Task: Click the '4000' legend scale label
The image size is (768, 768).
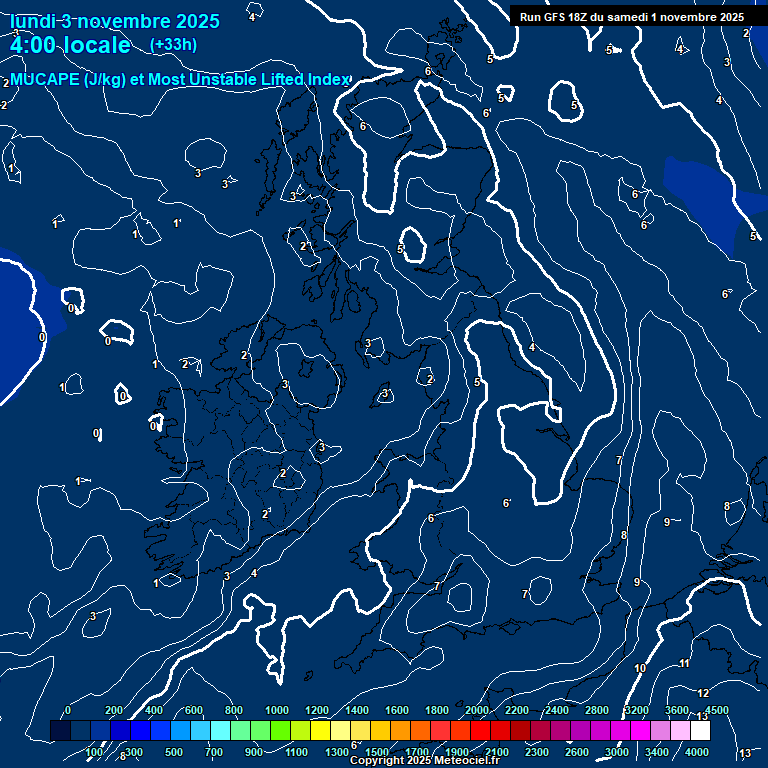Action: click(697, 752)
